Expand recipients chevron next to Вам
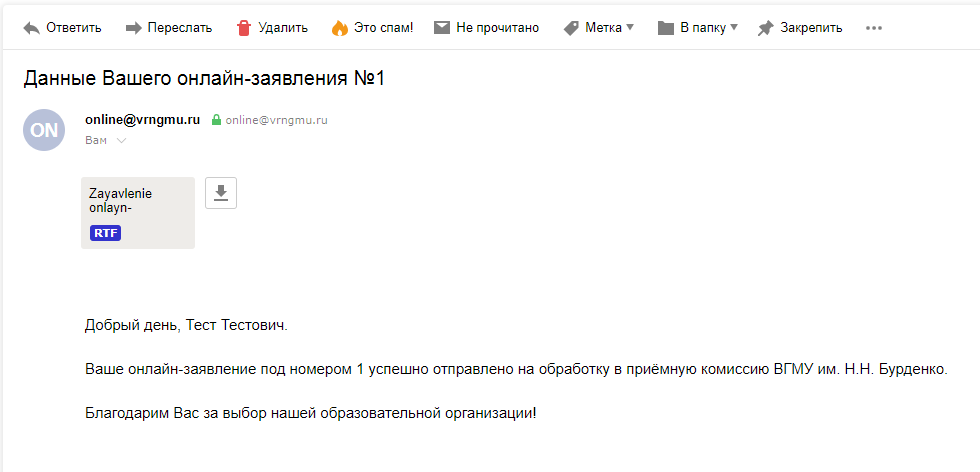This screenshot has height=472, width=980. [x=121, y=141]
